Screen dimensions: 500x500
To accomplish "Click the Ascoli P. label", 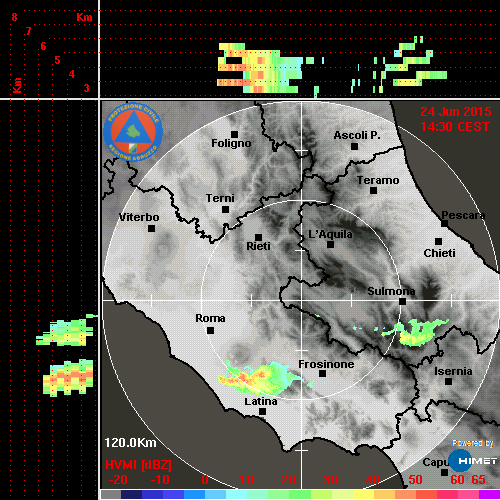I will coord(357,135).
